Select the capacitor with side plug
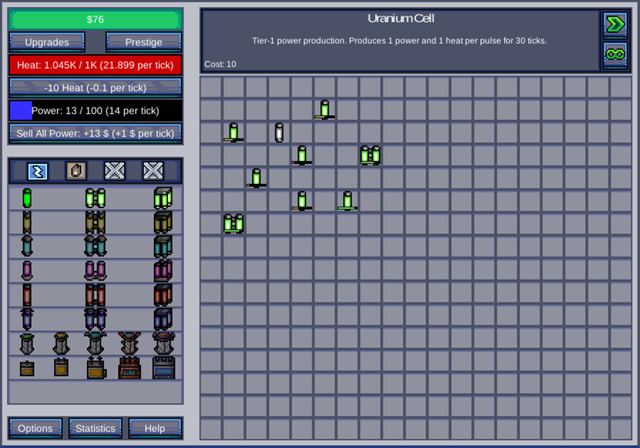 pyautogui.click(x=96, y=367)
